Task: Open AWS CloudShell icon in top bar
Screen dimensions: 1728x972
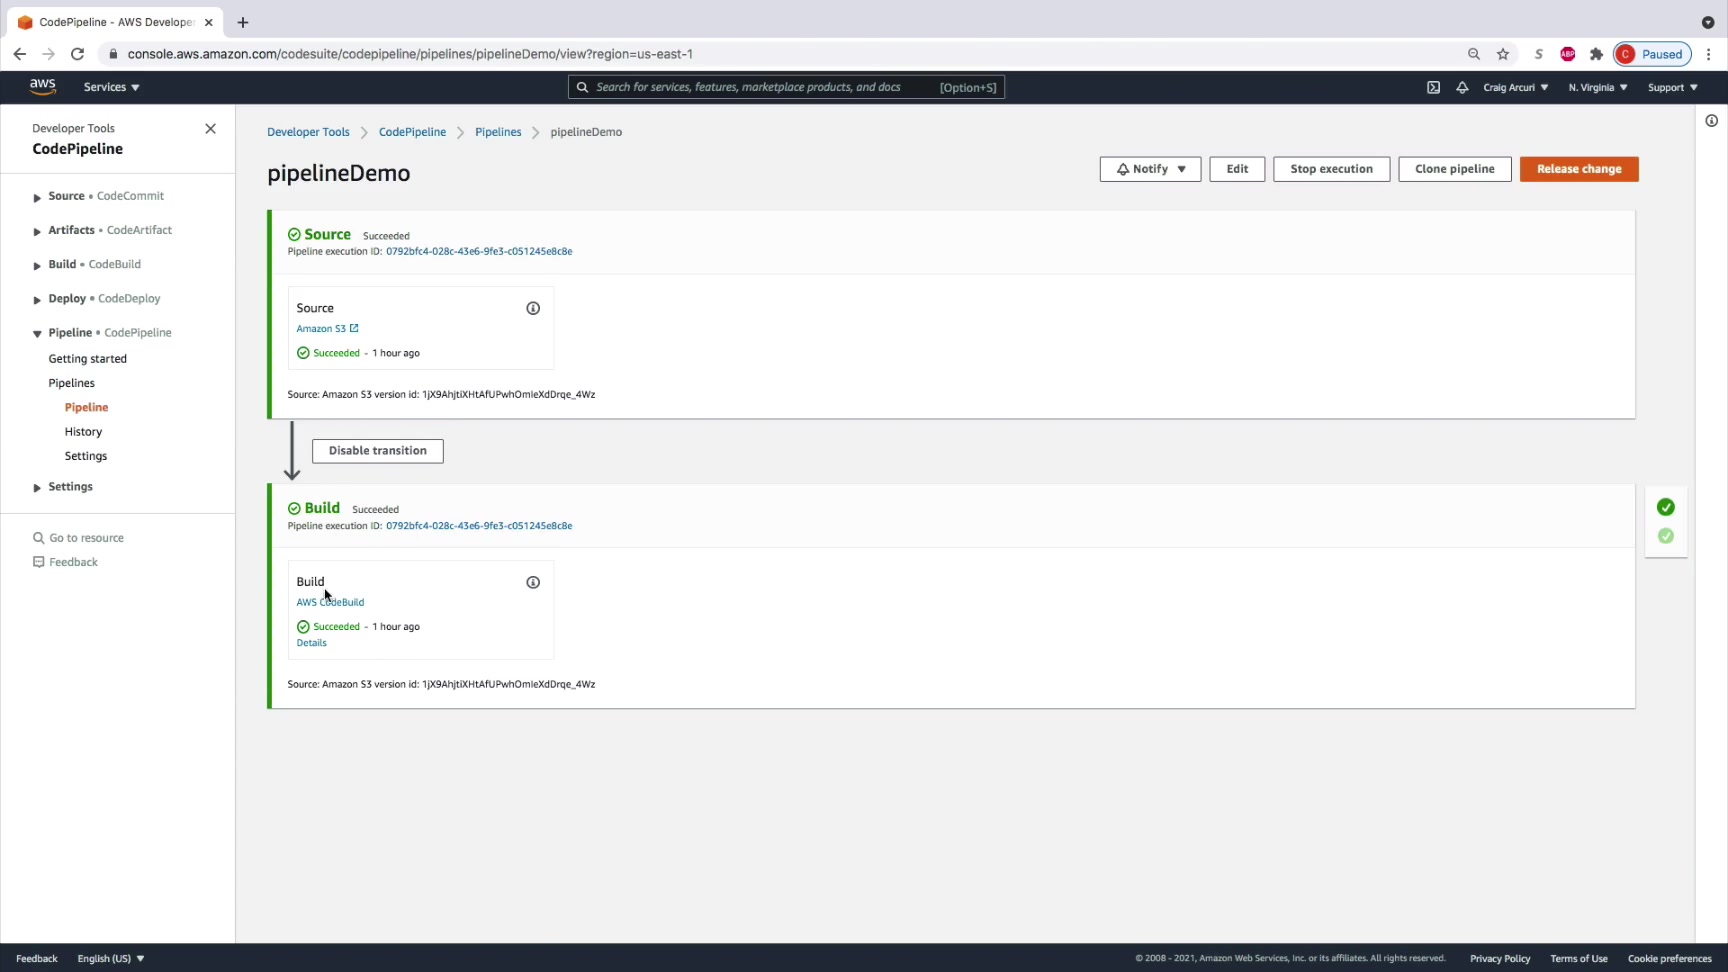Action: 1433,87
